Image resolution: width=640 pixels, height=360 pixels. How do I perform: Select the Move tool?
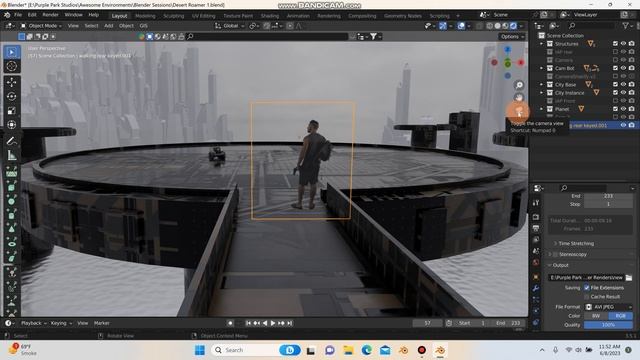(12, 82)
